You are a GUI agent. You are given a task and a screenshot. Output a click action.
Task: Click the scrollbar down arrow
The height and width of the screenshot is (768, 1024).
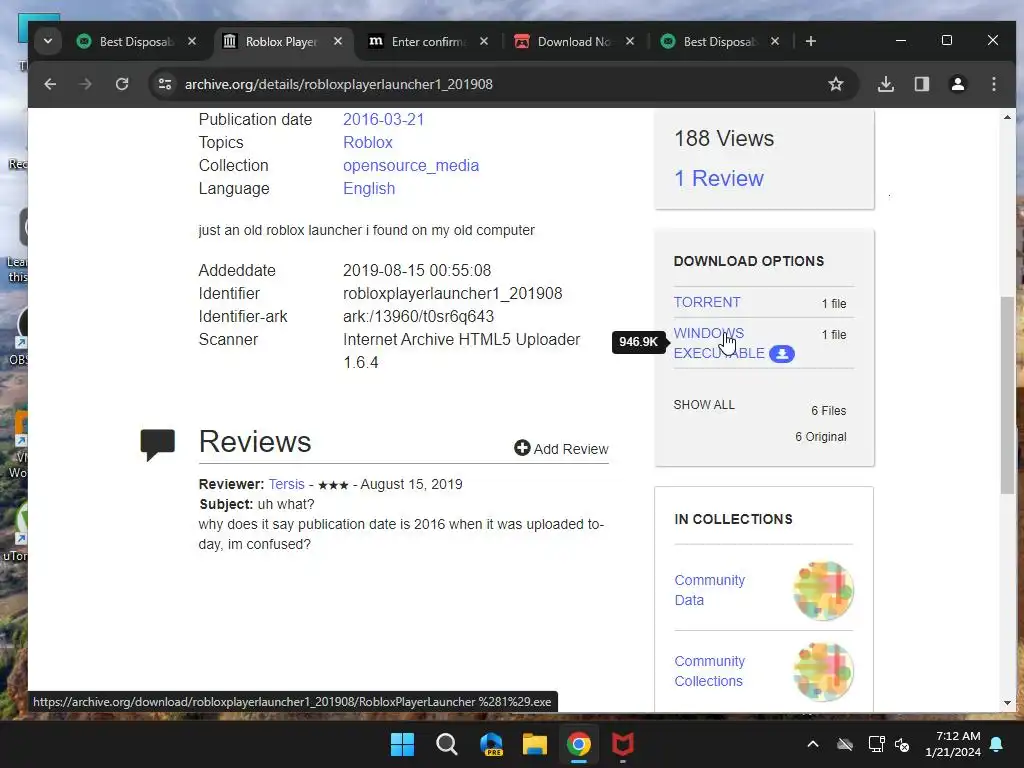click(x=1007, y=703)
